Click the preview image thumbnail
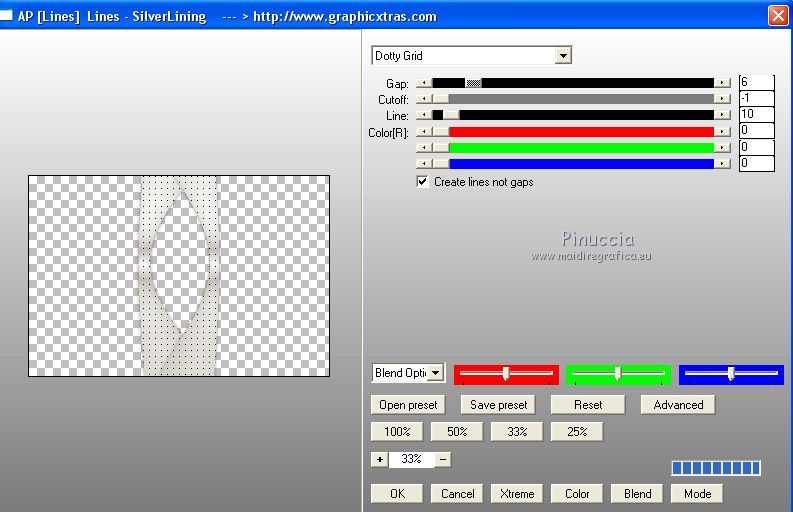The width and height of the screenshot is (793, 512). tap(179, 276)
